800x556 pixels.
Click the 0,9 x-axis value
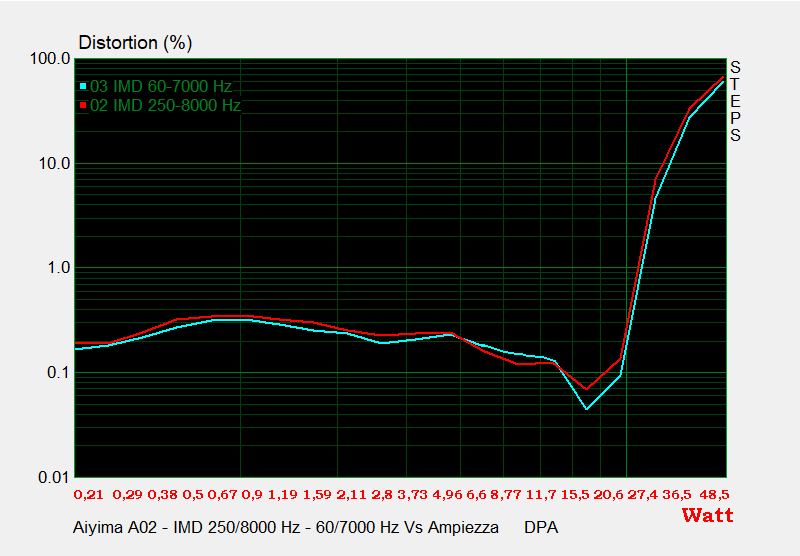tap(252, 494)
